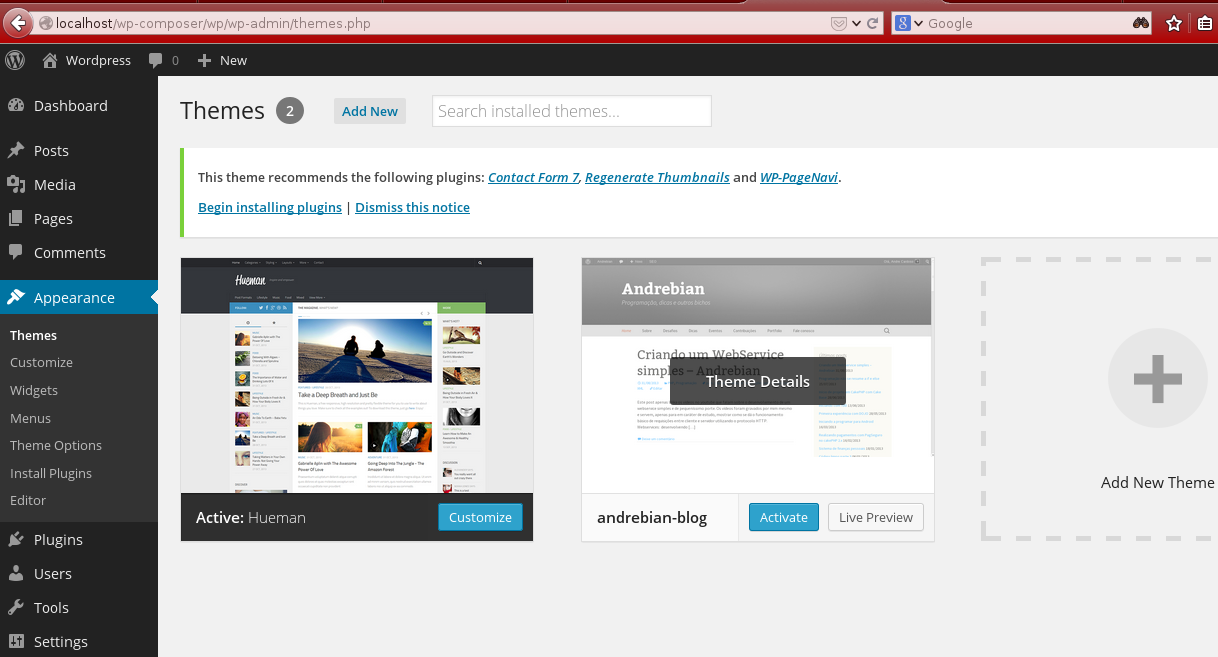Image resolution: width=1218 pixels, height=657 pixels.
Task: Click the Comments bubble icon in sidebar
Action: [x=16, y=253]
